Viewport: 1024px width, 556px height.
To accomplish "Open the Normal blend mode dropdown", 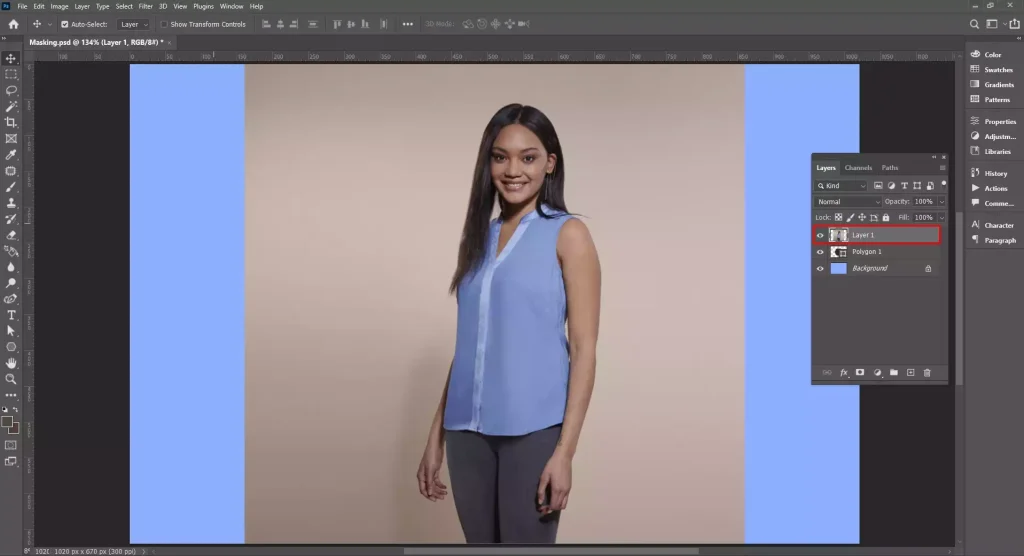I will 848,202.
